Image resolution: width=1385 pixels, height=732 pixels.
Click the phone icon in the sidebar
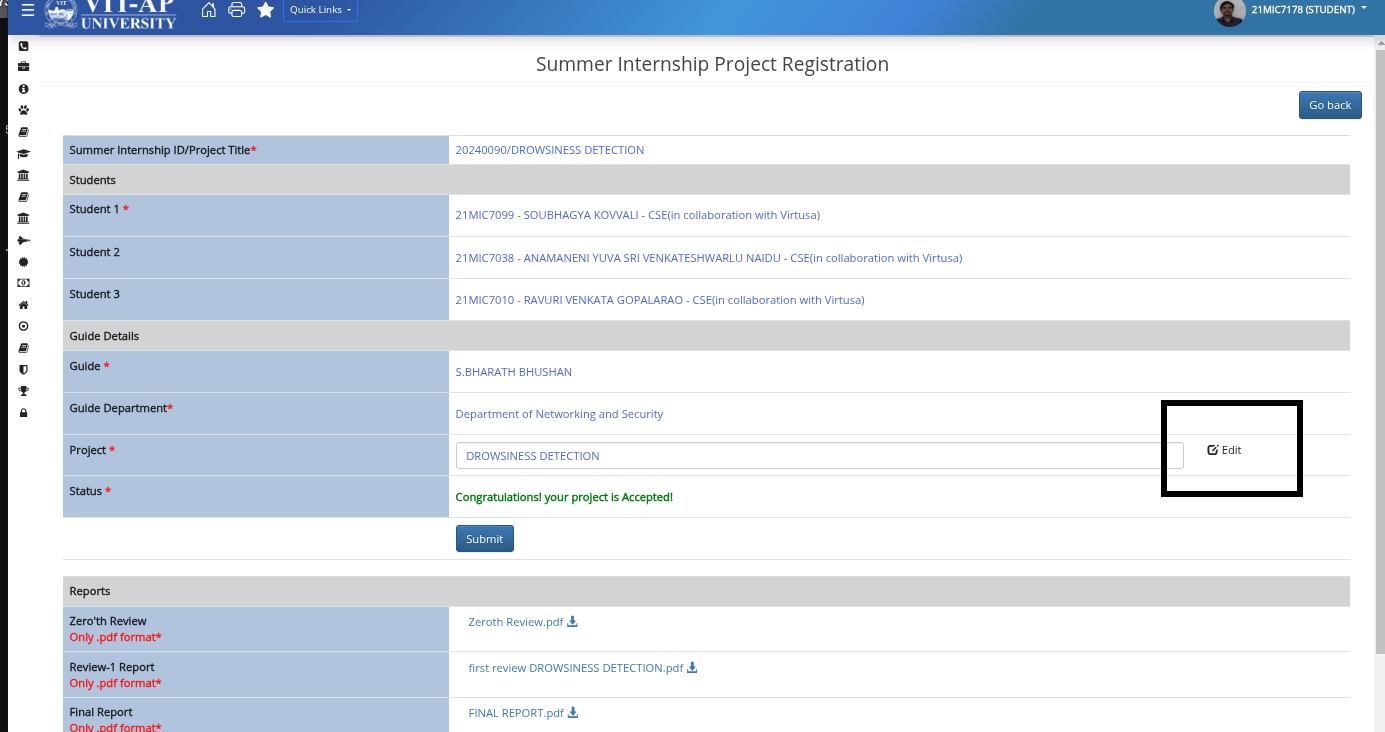pyautogui.click(x=24, y=46)
